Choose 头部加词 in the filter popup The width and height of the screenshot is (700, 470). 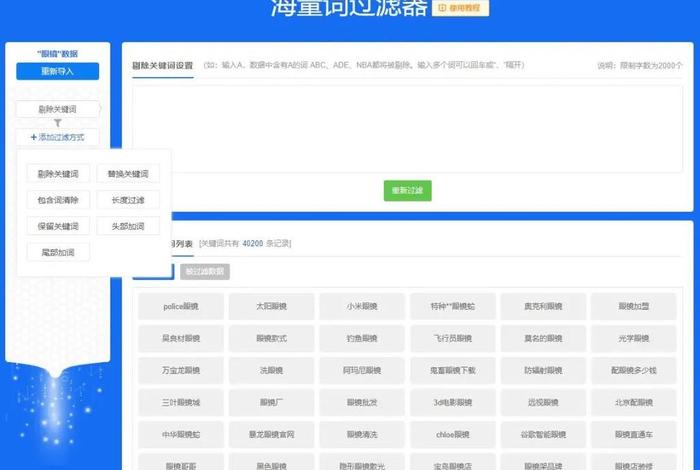coord(128,226)
